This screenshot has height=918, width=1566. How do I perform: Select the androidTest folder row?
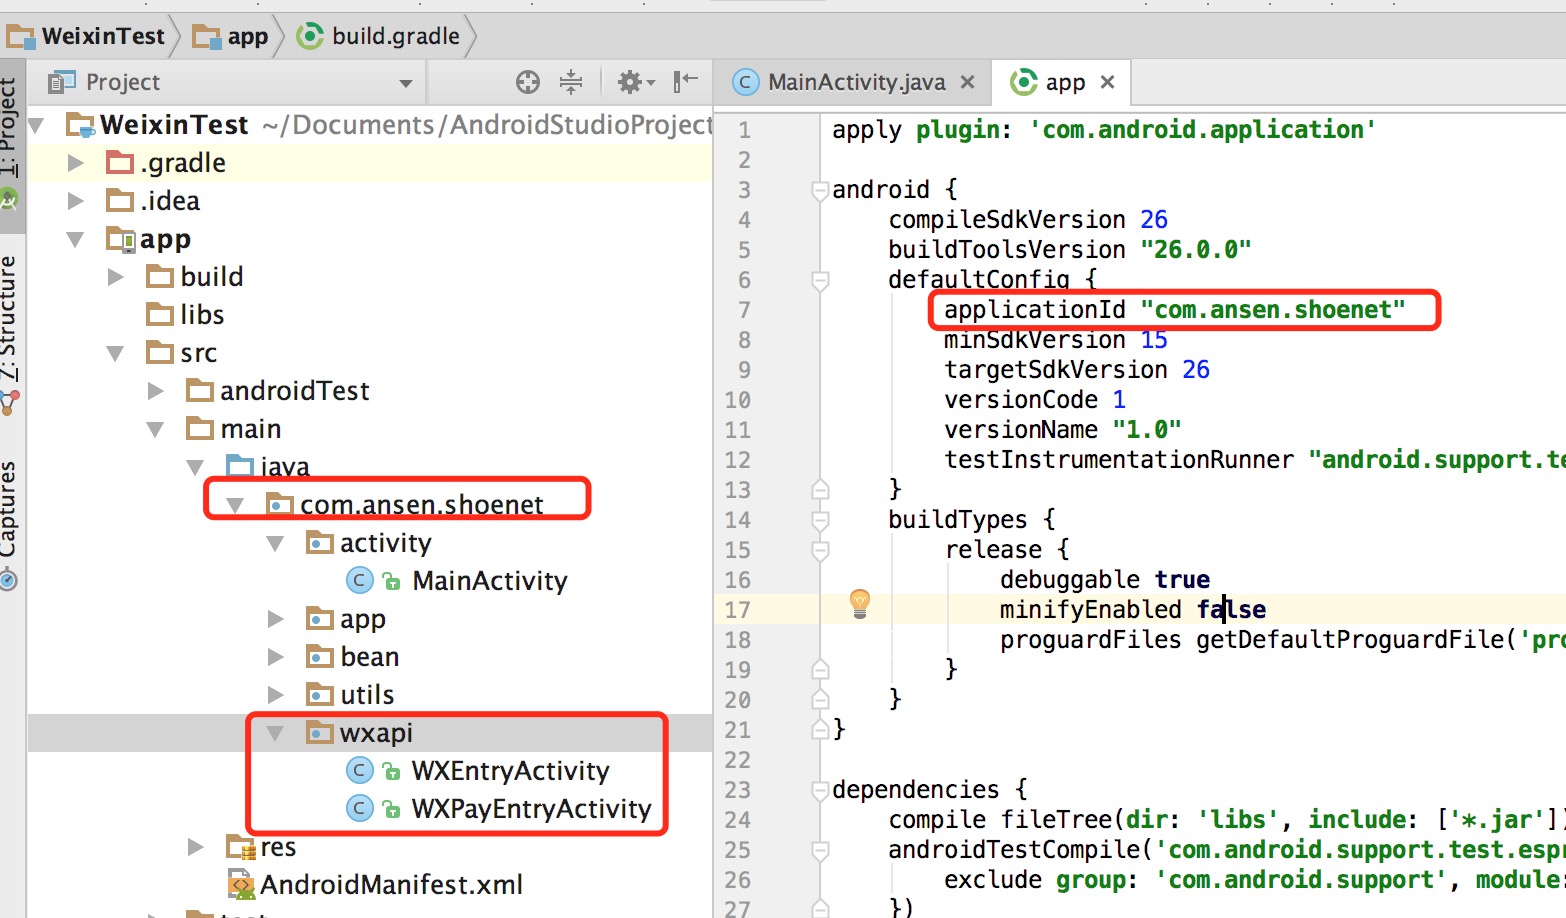pyautogui.click(x=369, y=391)
